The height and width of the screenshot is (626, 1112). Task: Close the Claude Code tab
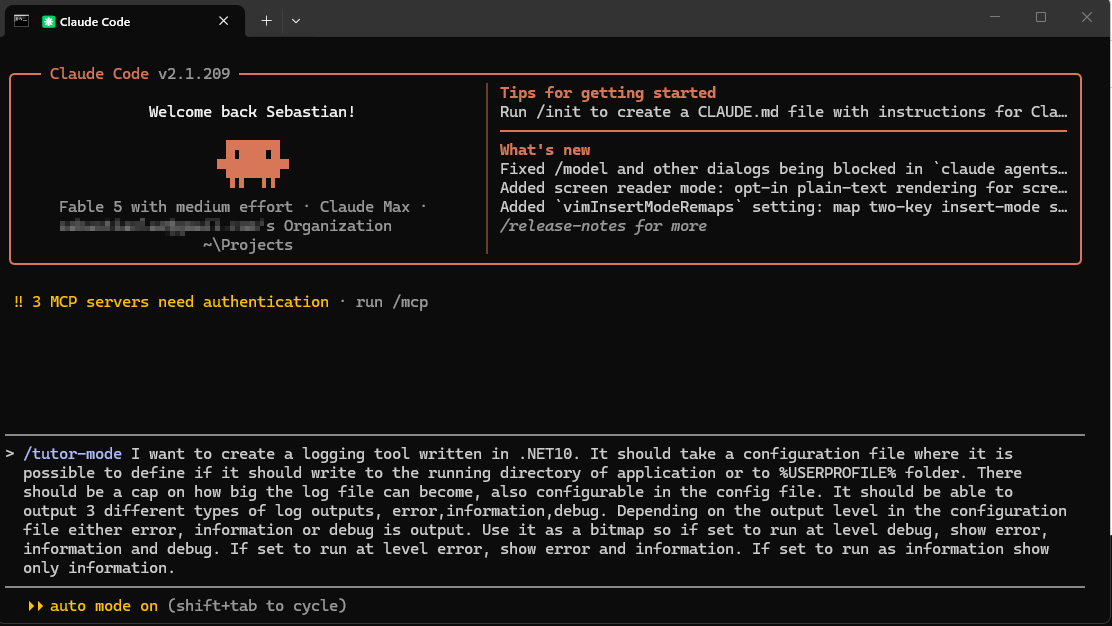coord(223,21)
